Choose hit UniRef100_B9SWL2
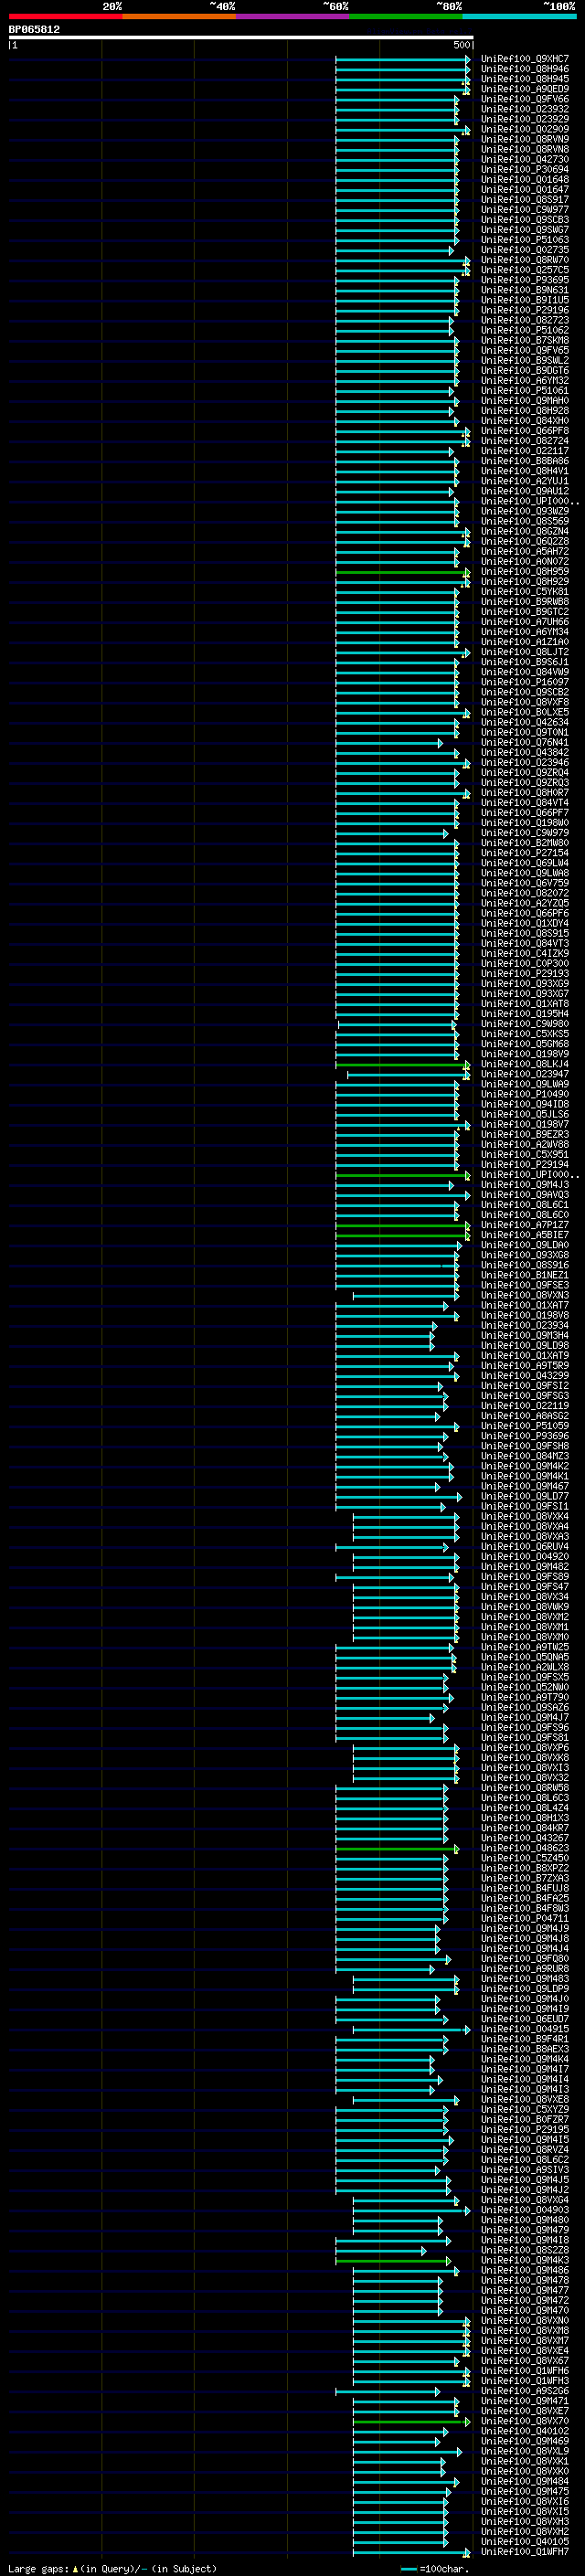This screenshot has height=2576, width=585. 525,360
